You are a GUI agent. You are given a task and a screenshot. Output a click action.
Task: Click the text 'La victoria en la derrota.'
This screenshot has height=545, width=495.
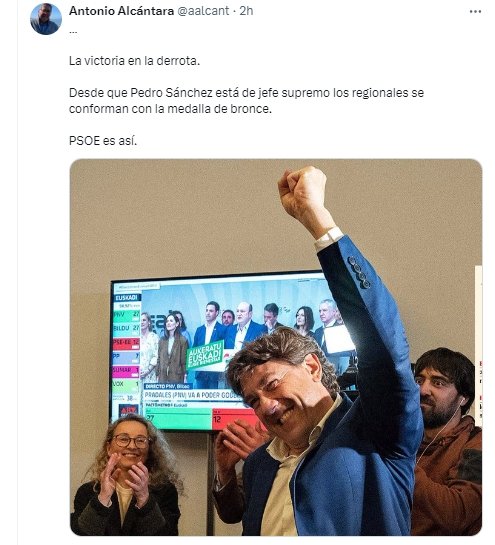135,61
